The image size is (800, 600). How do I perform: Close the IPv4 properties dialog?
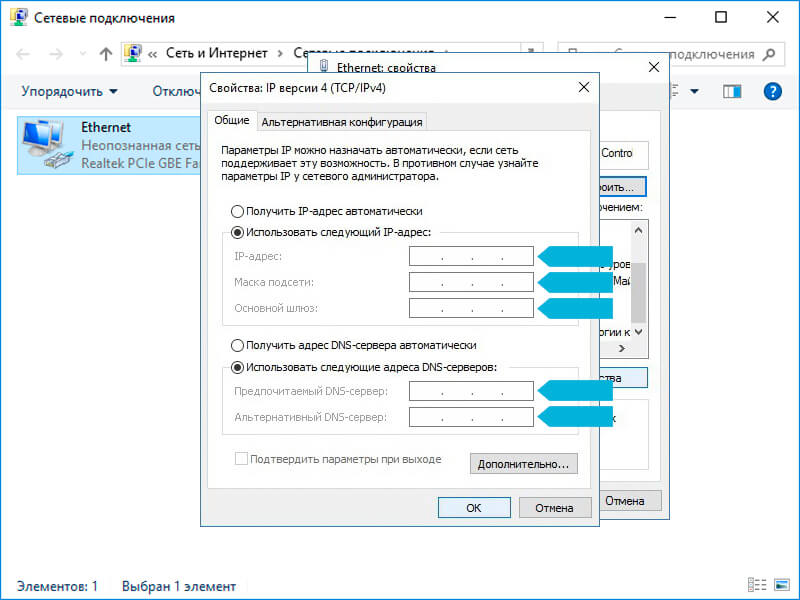[584, 87]
